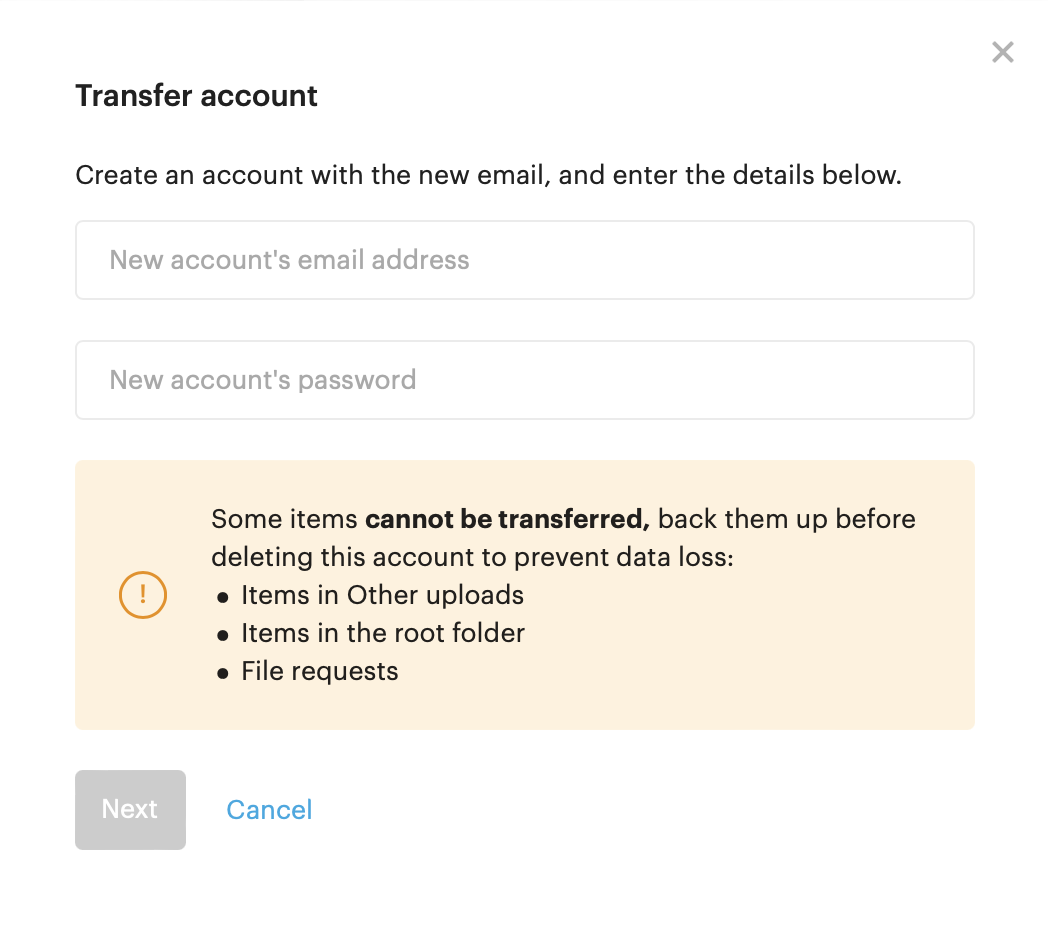Click the bullet dot before File requests
The width and height of the screenshot is (1048, 927).
[x=223, y=673]
